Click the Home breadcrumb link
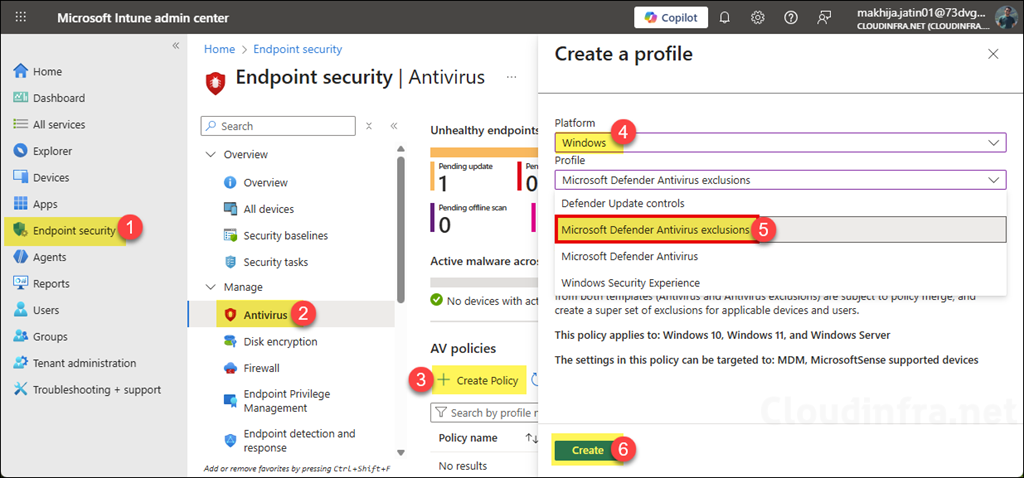 click(219, 49)
